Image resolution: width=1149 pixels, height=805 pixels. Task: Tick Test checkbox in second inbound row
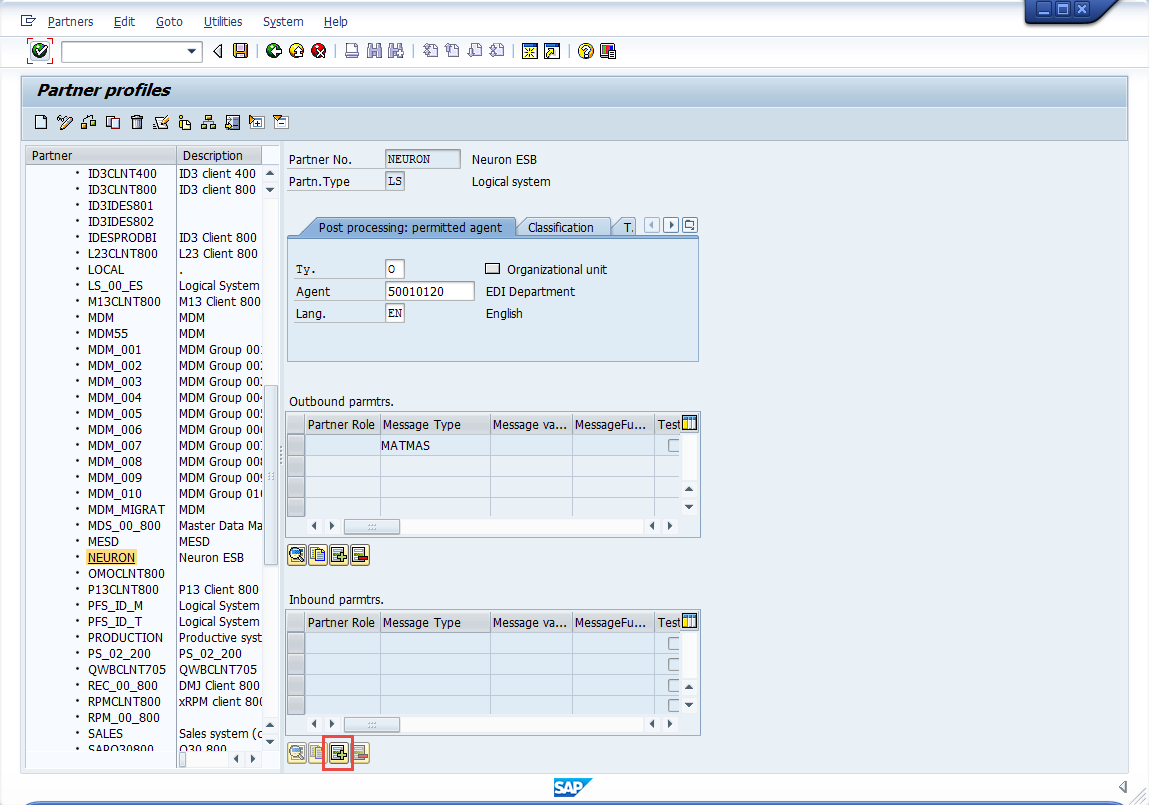tap(673, 664)
